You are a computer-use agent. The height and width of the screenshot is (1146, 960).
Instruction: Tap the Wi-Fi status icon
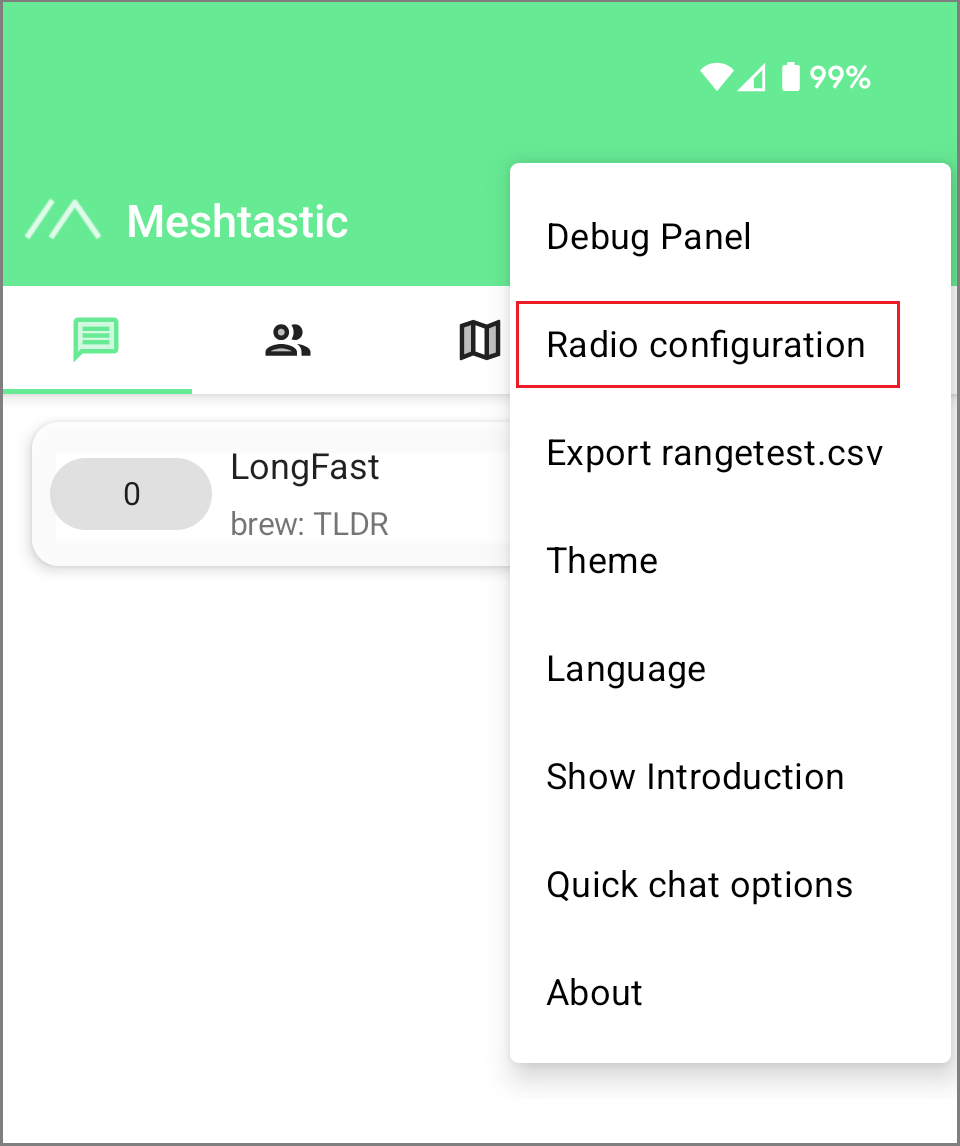(716, 77)
